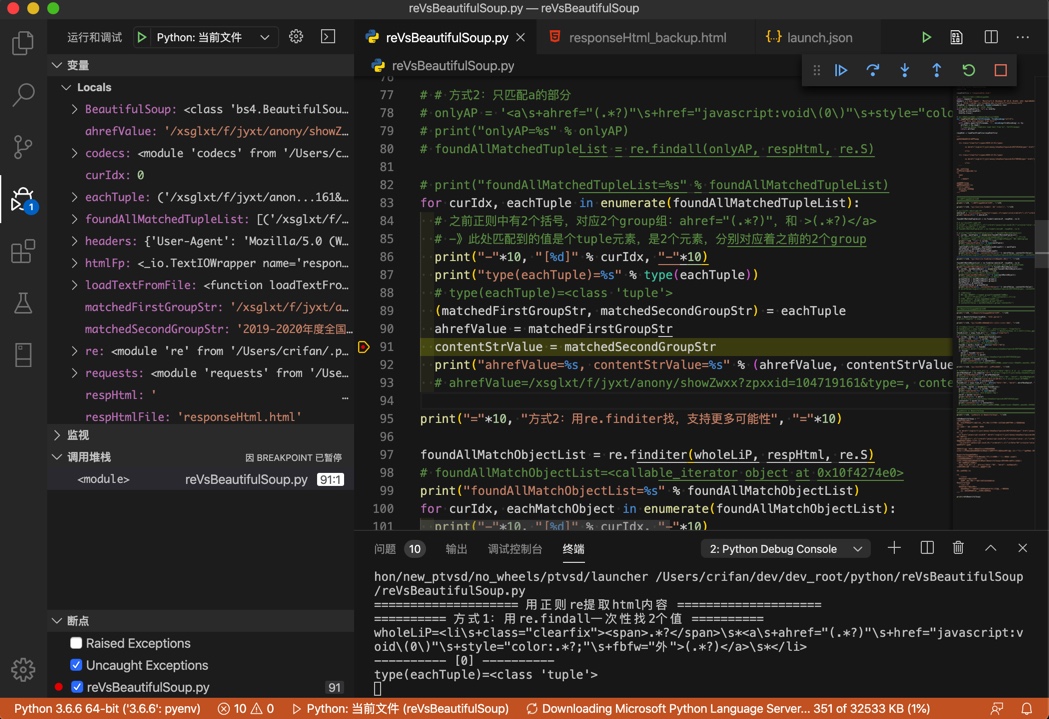
Task: Open the Test flask view
Action: tap(23, 303)
